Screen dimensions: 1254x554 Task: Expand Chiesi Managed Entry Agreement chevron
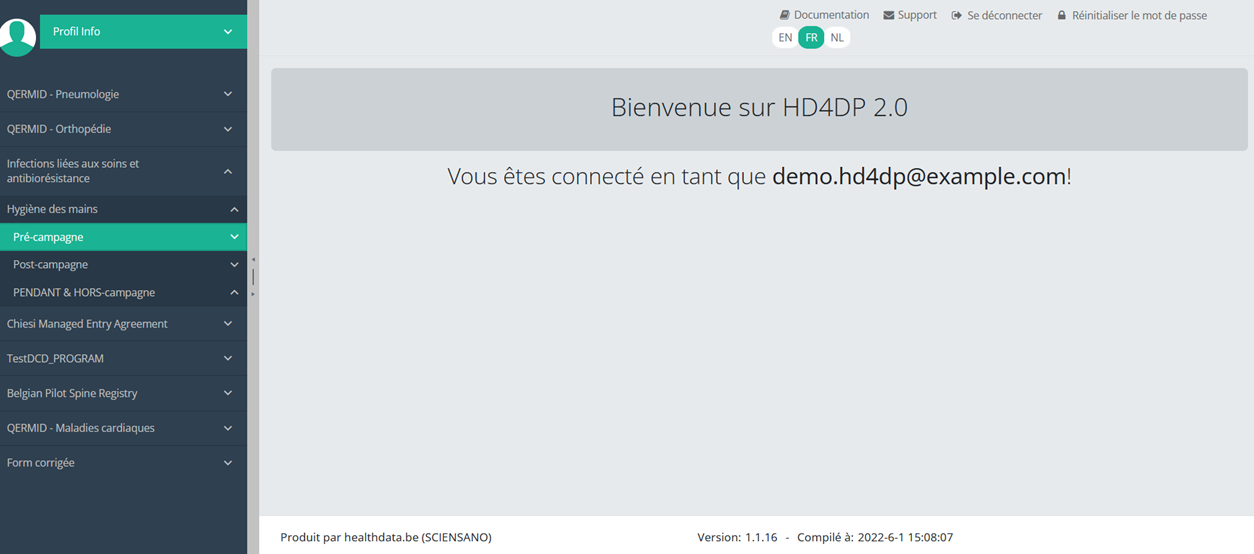228,324
